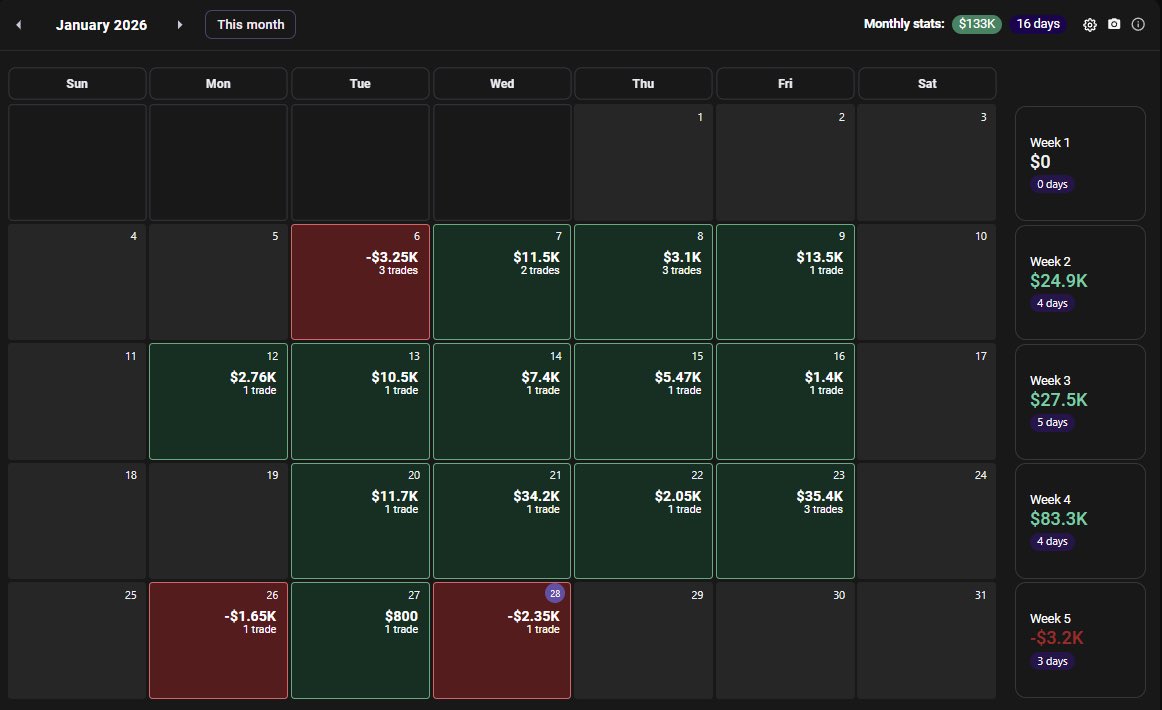This screenshot has height=710, width=1162.
Task: Open January 16 showing $1.4K
Action: [785, 401]
